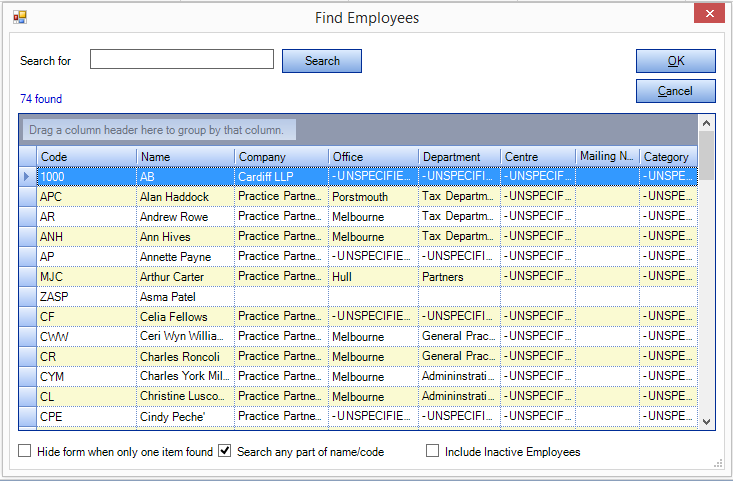Confirm selection with the OK button
Screen dimensions: 733x481
click(676, 61)
